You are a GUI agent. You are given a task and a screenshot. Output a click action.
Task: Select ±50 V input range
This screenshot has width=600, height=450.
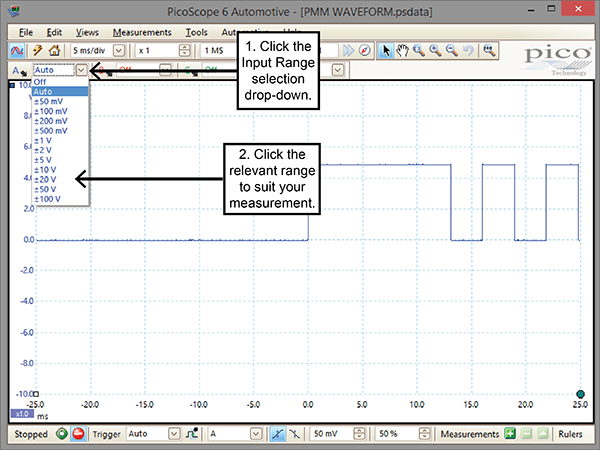pos(60,189)
